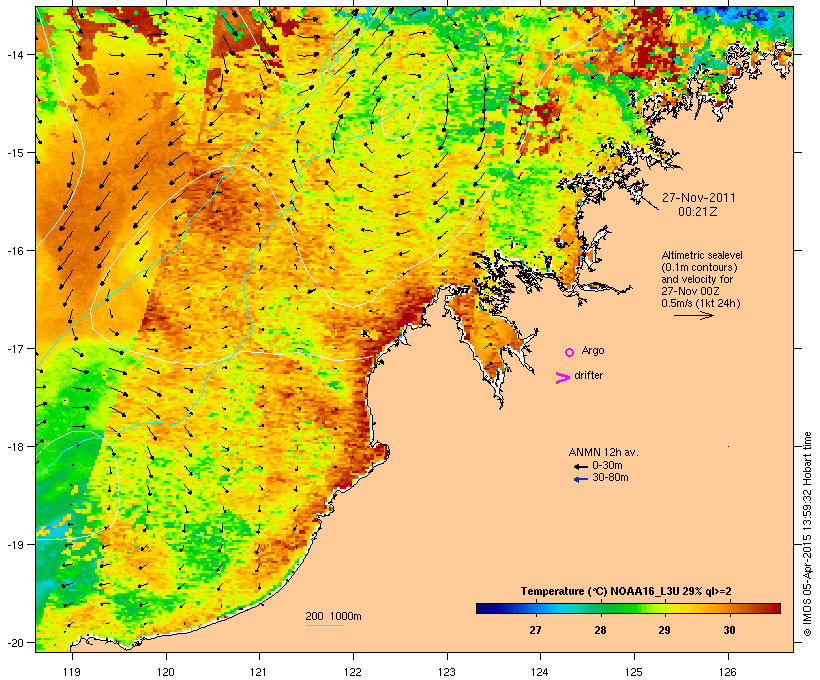Click the temperature color bar legend

coord(628,608)
